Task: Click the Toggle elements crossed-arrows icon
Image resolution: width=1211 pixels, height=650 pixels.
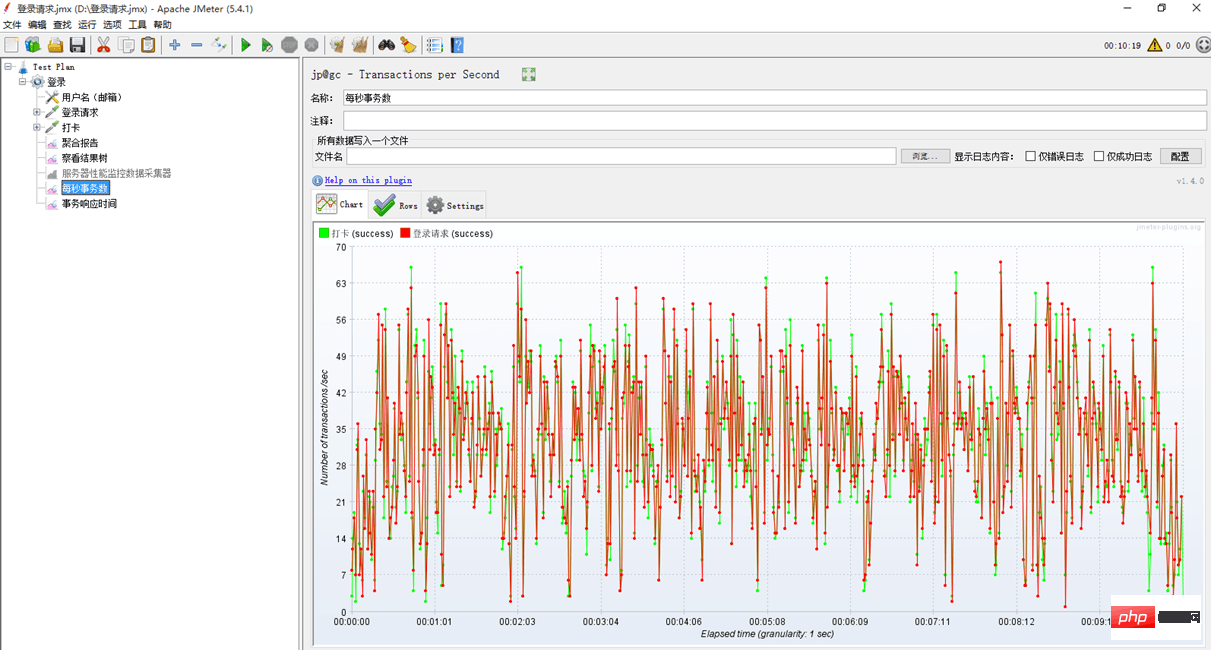Action: tap(219, 45)
